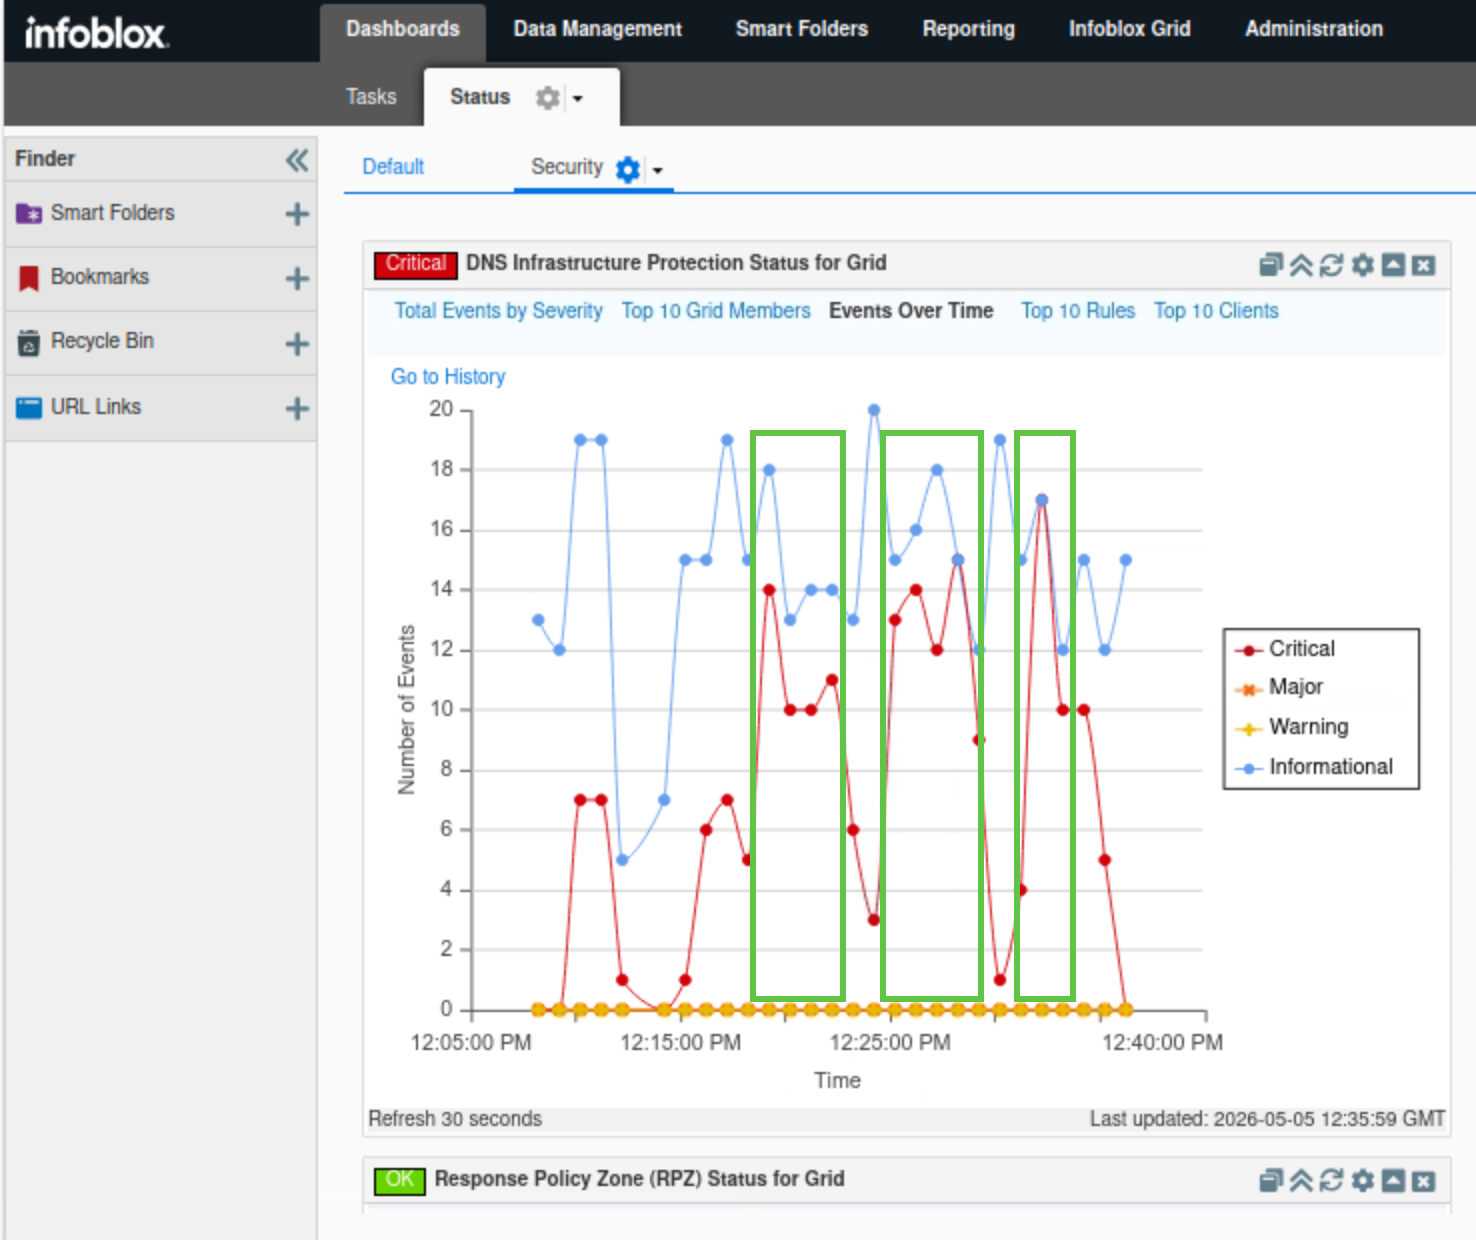The width and height of the screenshot is (1476, 1240).
Task: Click the Recycle Bin trash icon
Action: click(29, 343)
